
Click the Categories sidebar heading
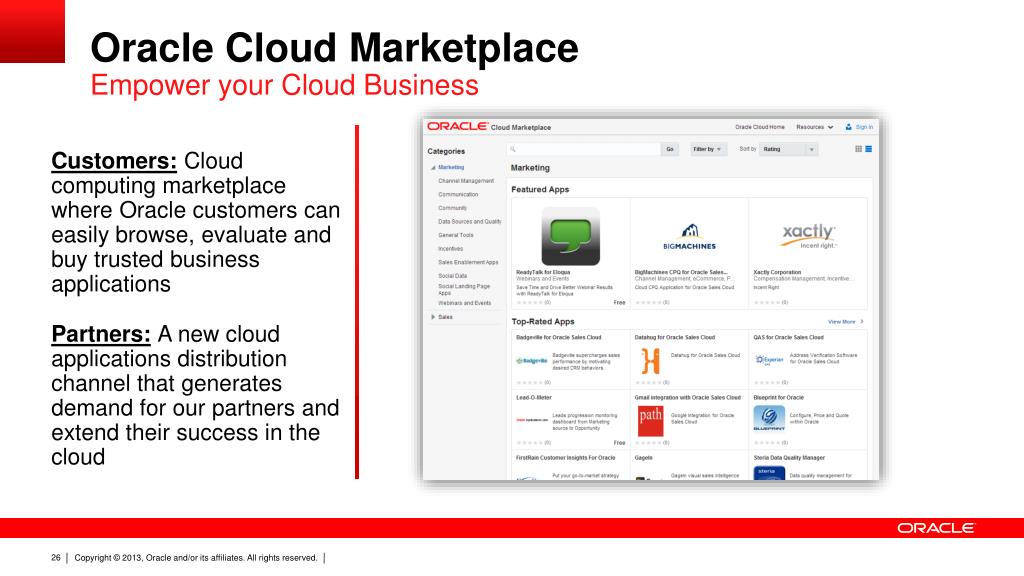coord(446,151)
